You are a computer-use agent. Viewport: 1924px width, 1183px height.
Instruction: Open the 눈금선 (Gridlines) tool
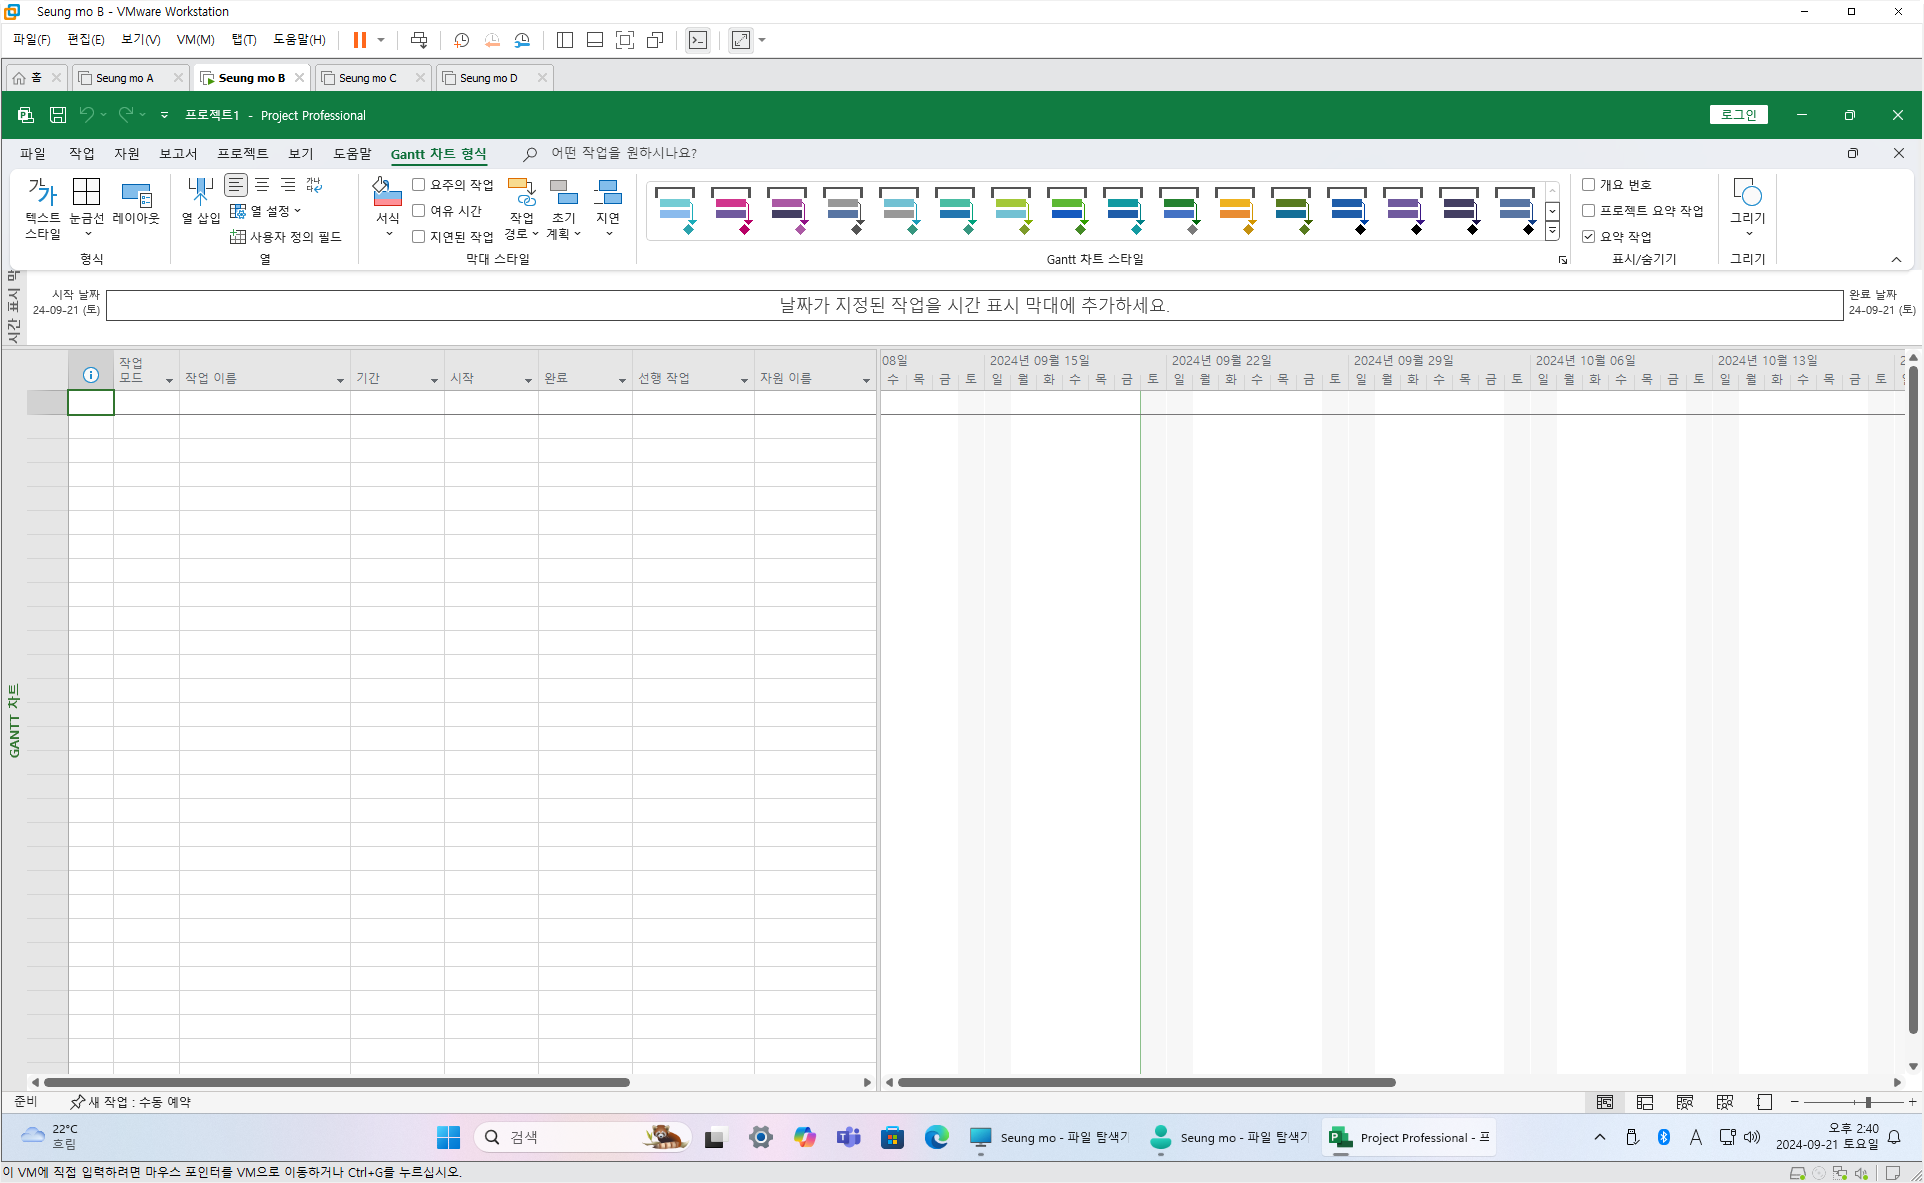tap(86, 192)
